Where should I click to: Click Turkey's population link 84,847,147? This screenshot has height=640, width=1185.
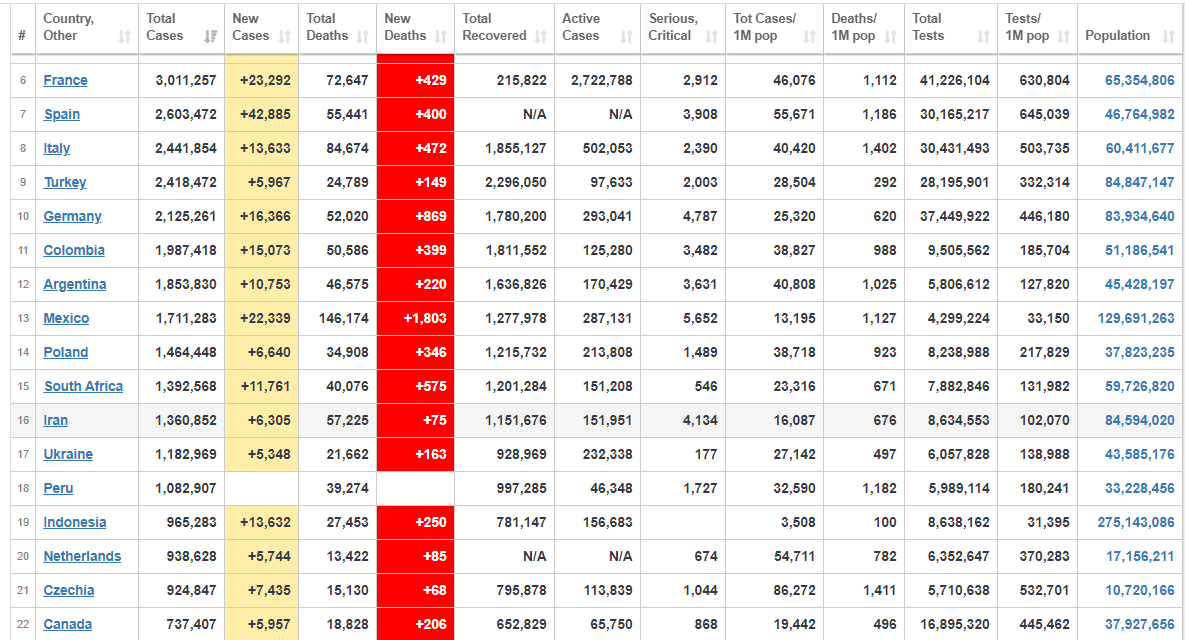(1140, 182)
